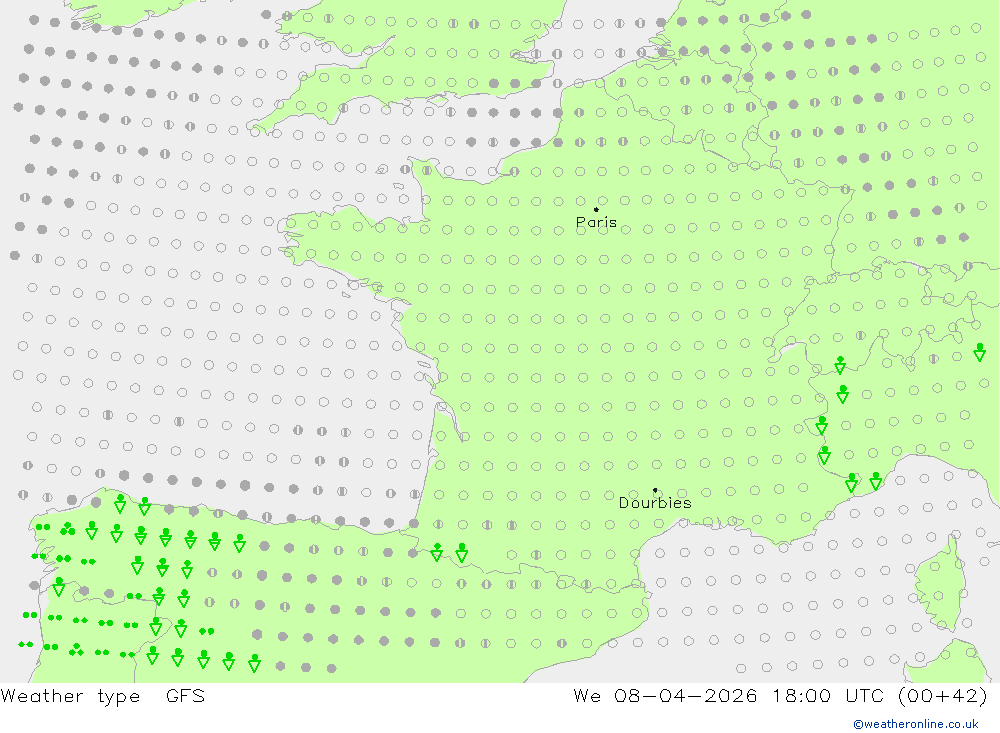This screenshot has height=733, width=1000.
Task: Click the Dourbies city label
Action: pos(655,503)
